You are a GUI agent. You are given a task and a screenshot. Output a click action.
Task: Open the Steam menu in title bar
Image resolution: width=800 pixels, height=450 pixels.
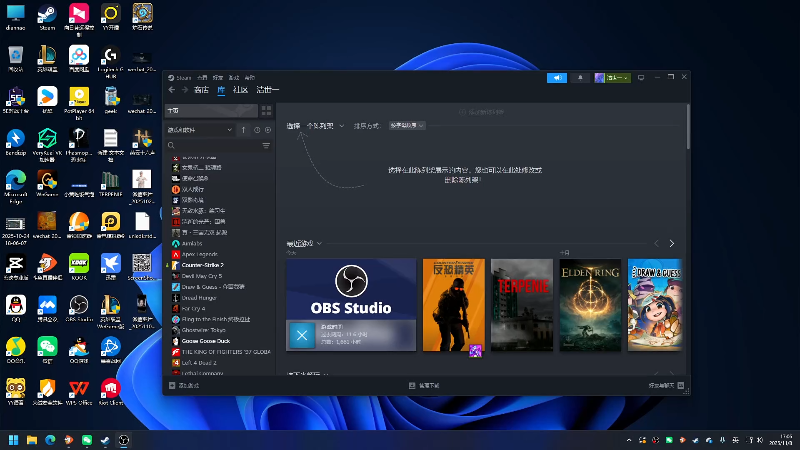[x=183, y=78]
